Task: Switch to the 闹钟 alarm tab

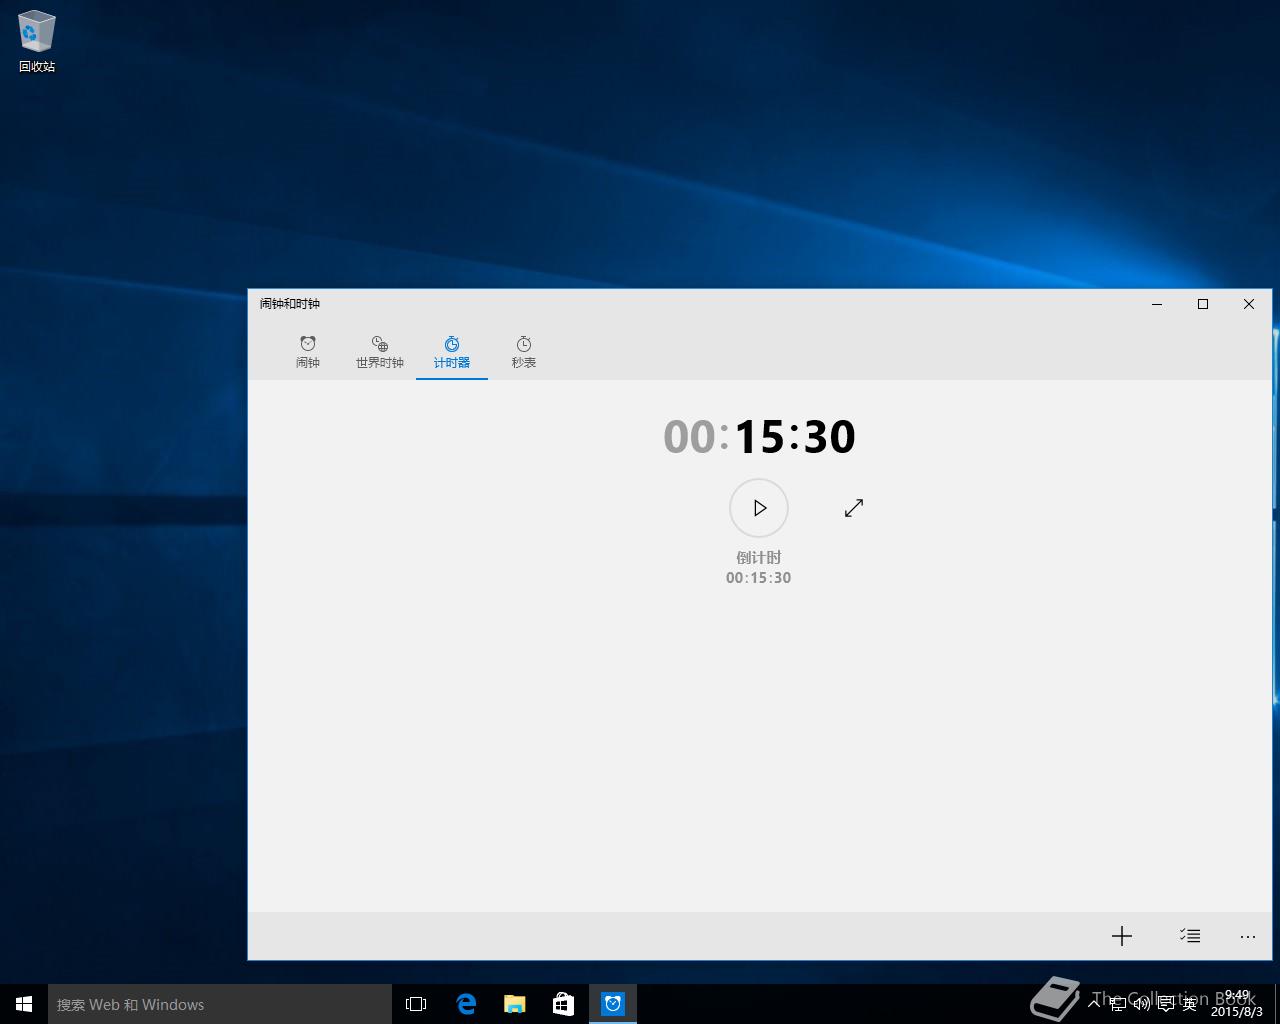Action: [308, 352]
